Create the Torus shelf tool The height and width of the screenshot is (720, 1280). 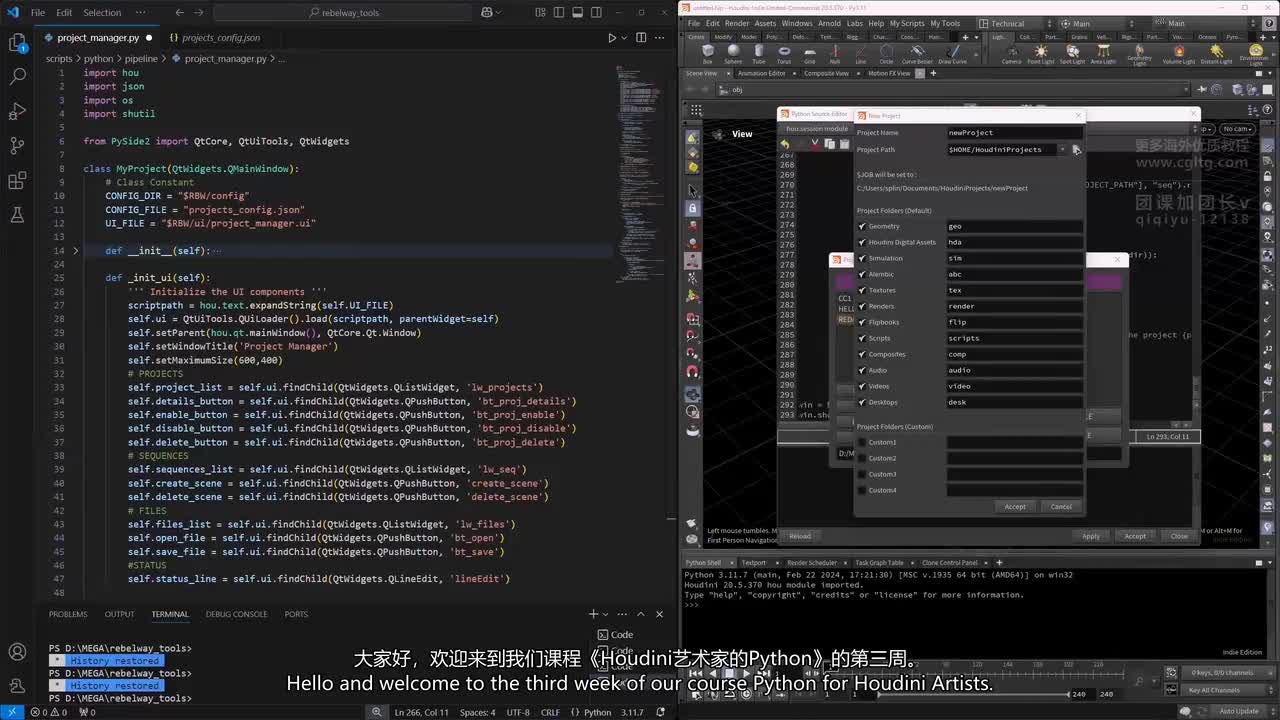point(784,53)
